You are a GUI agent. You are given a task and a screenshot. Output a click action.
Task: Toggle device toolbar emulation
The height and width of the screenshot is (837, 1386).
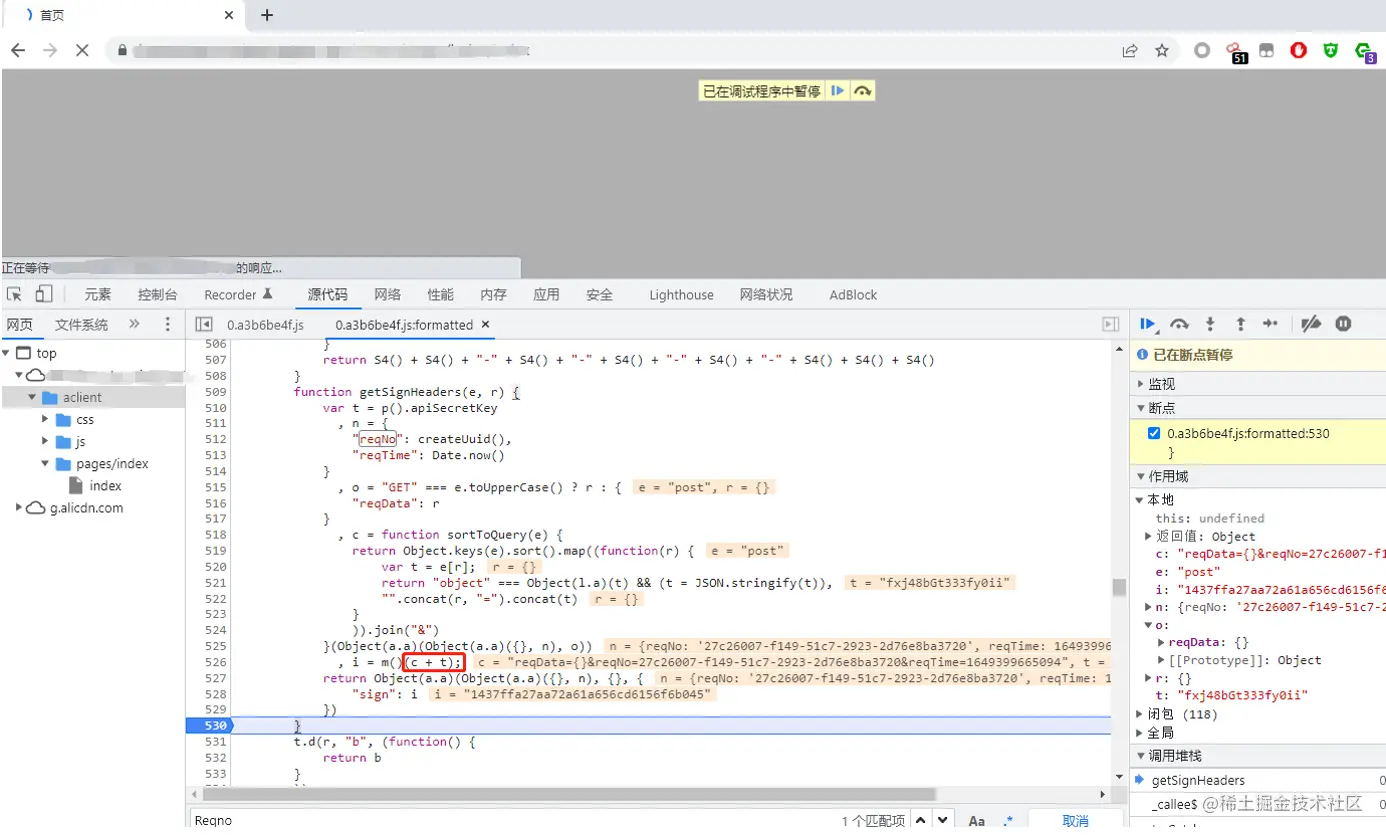pos(44,294)
